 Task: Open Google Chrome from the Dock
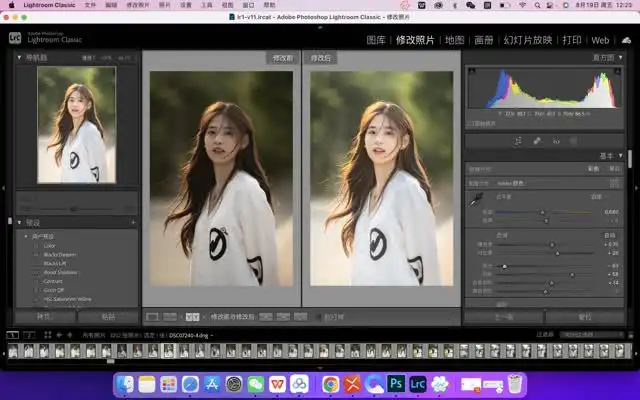(x=330, y=384)
